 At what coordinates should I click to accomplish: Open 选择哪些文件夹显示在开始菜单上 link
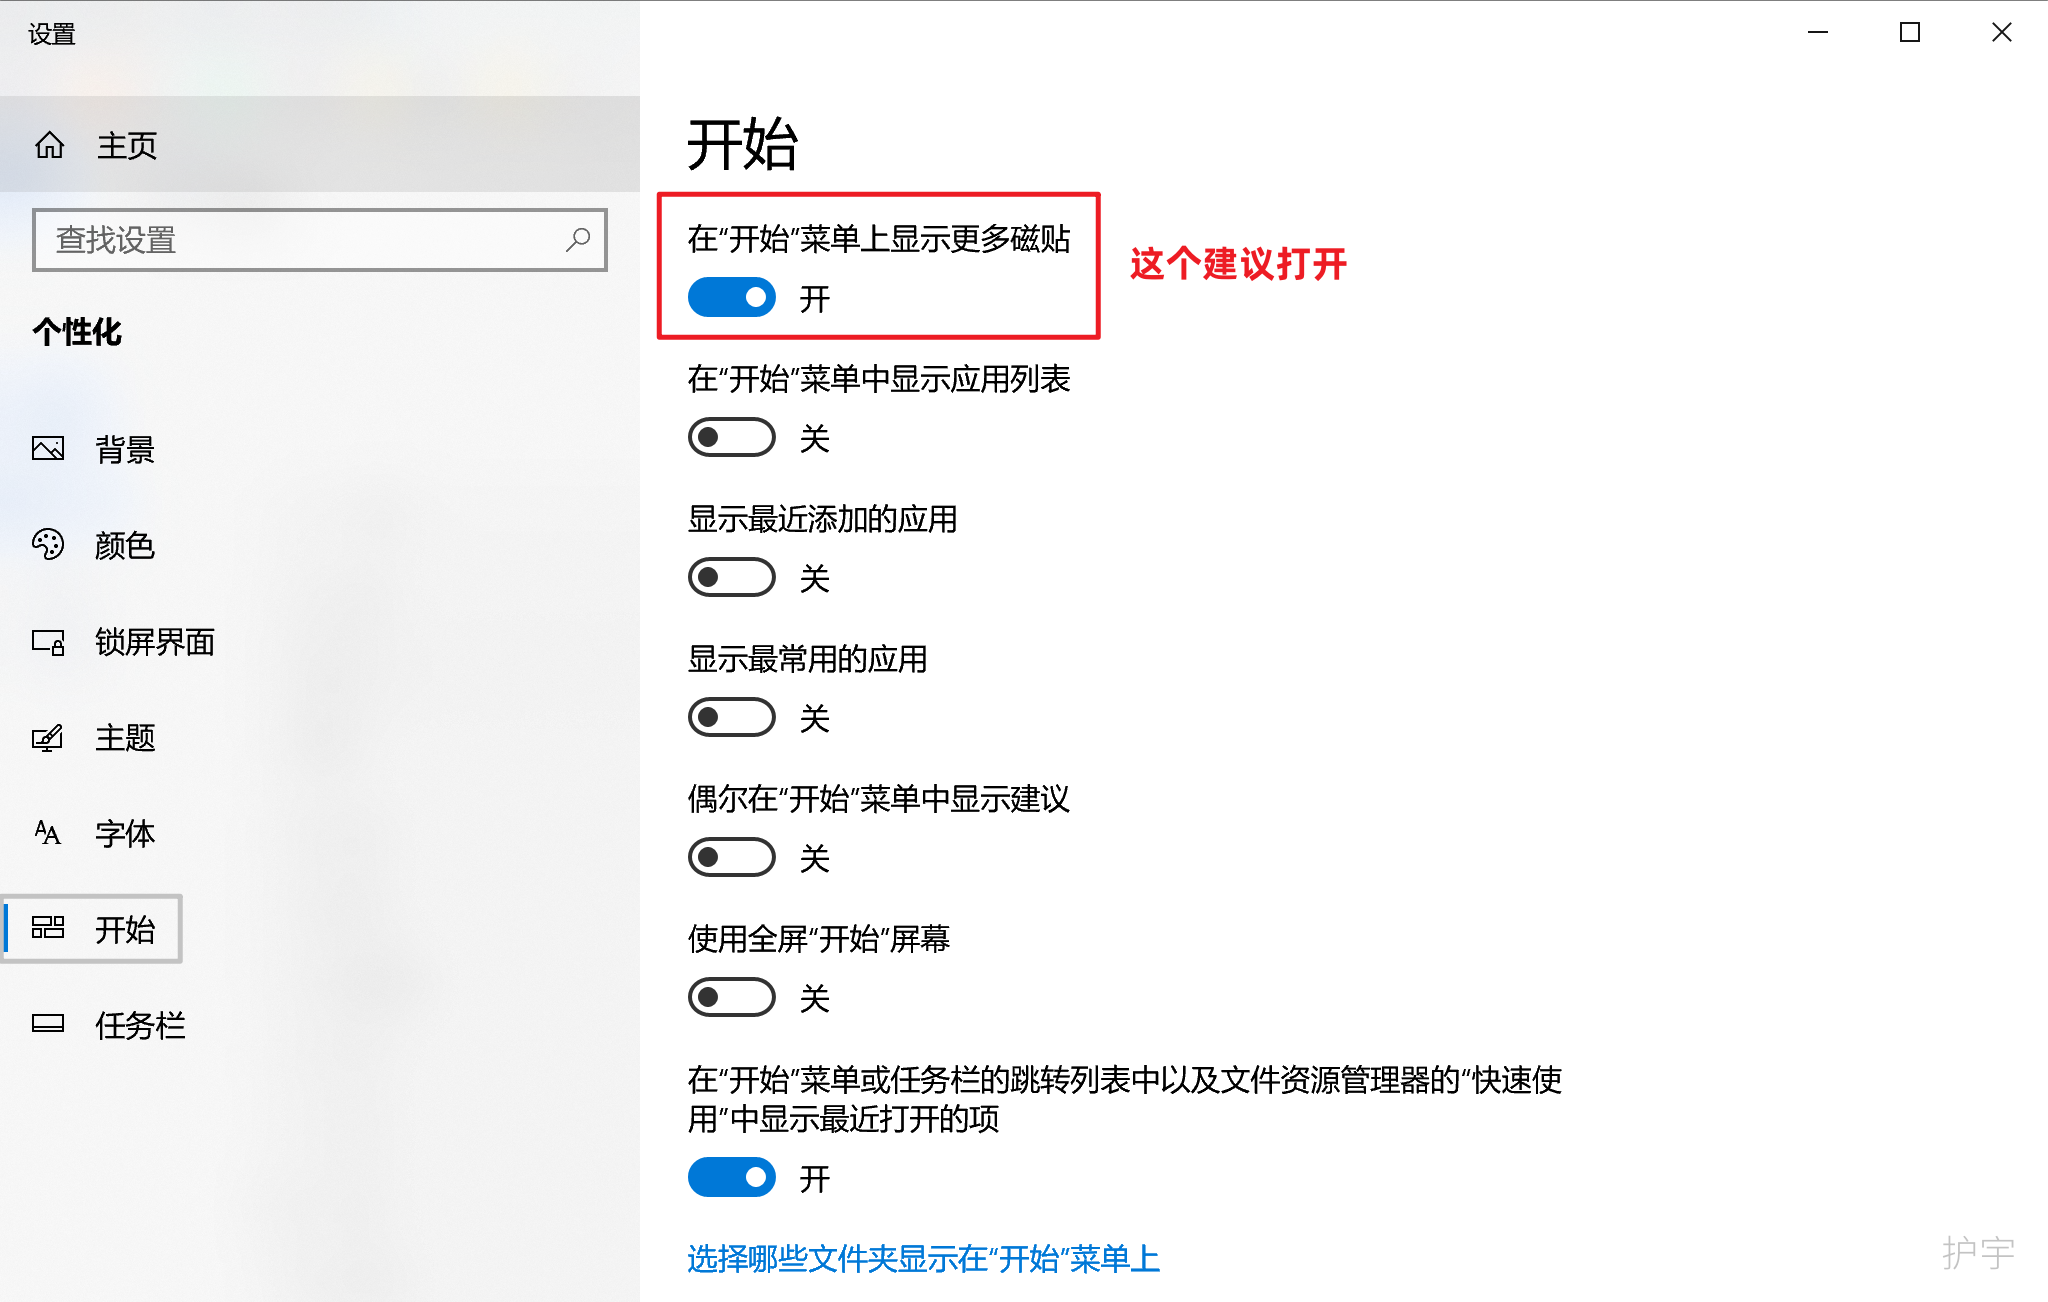click(923, 1259)
